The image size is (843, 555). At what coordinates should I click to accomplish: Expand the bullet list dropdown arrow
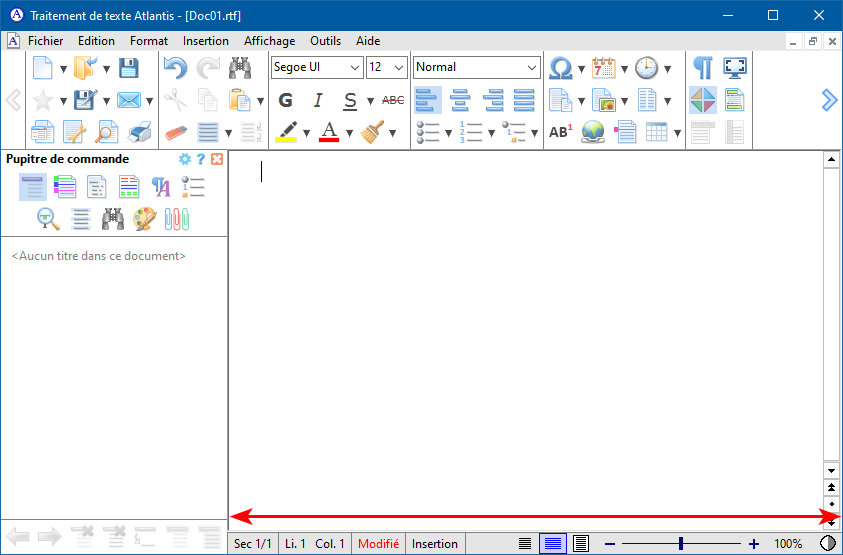pos(448,133)
